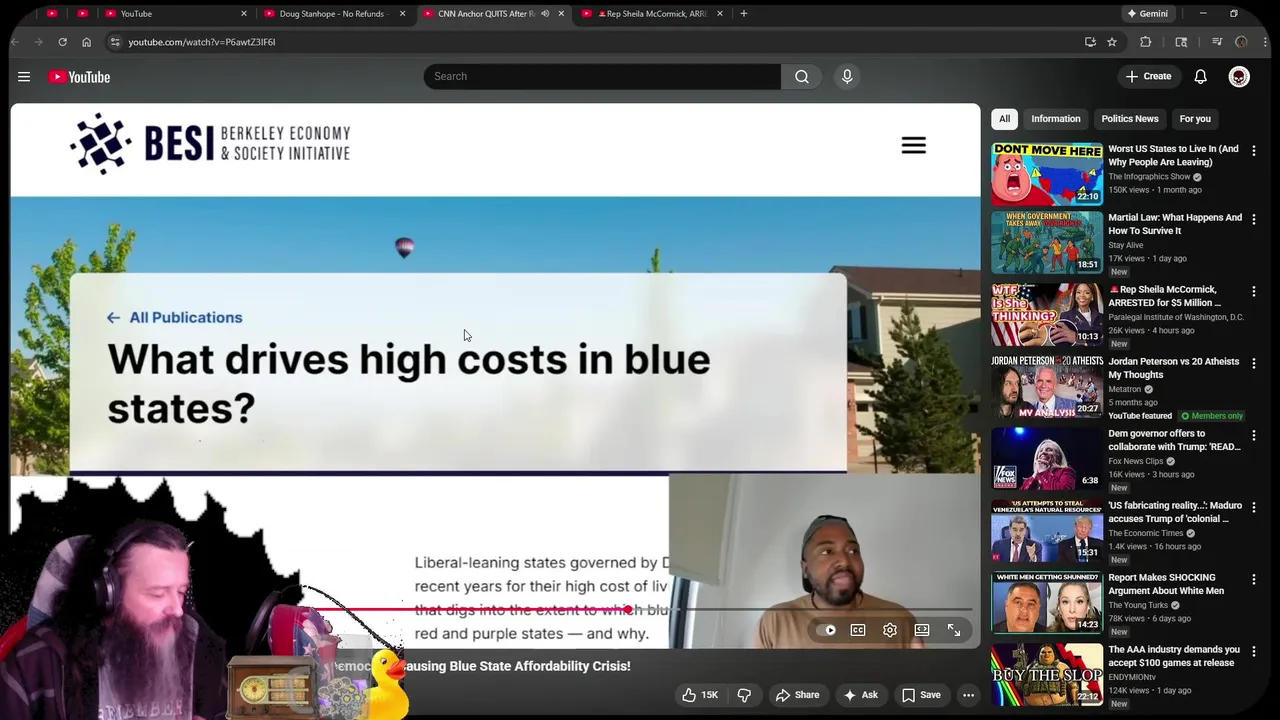
Task: Switch player to theater mode
Action: pyautogui.click(x=922, y=630)
